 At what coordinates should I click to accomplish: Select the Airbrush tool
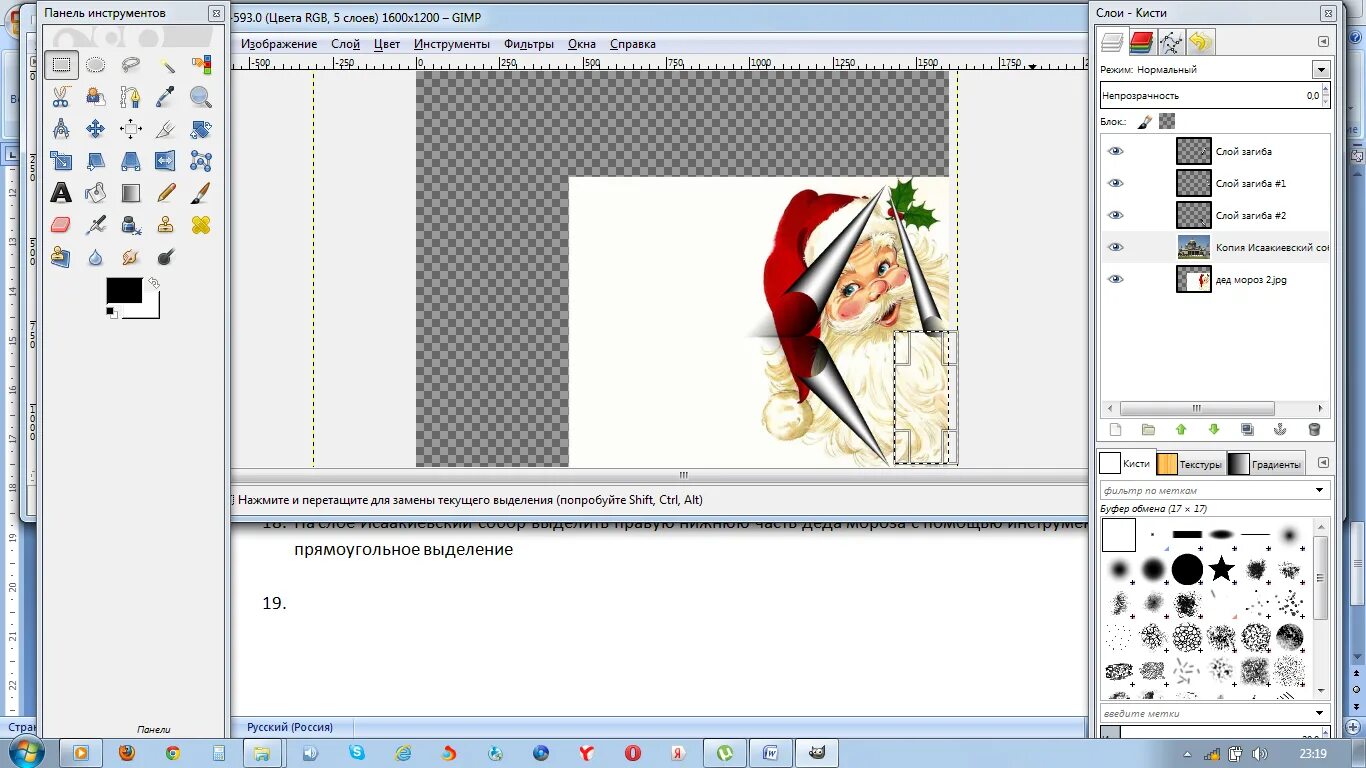click(x=95, y=225)
